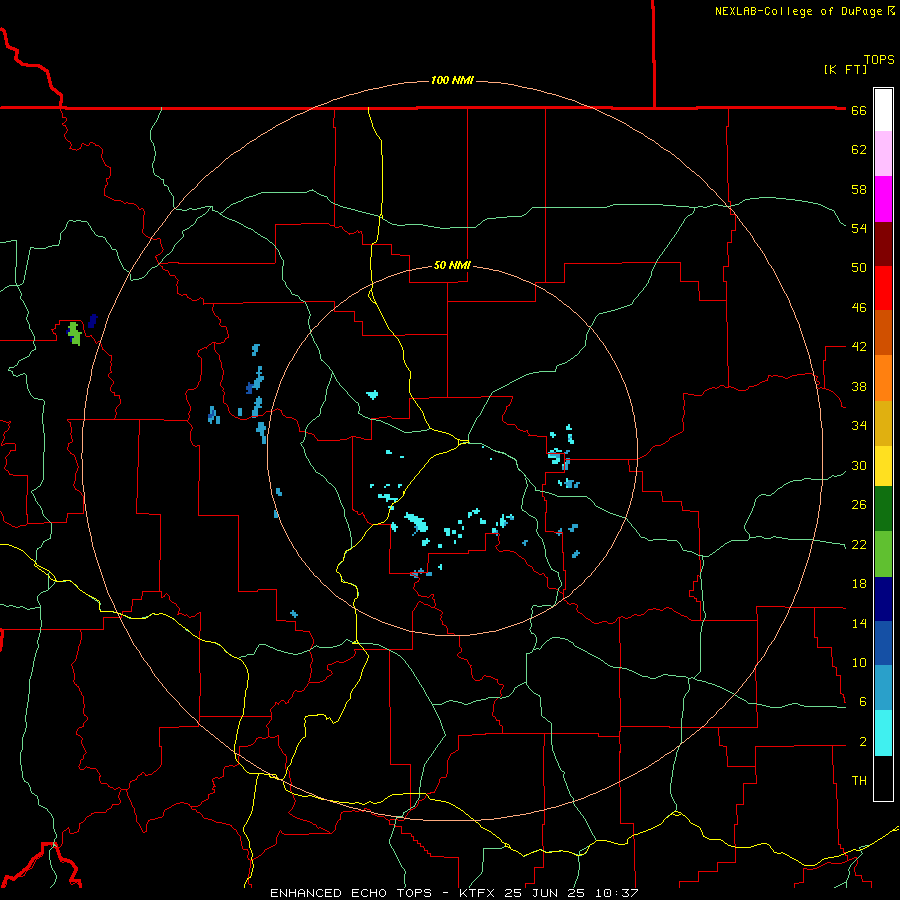Click the legend value "46"
Image resolution: width=900 pixels, height=900 pixels.
coord(859,308)
